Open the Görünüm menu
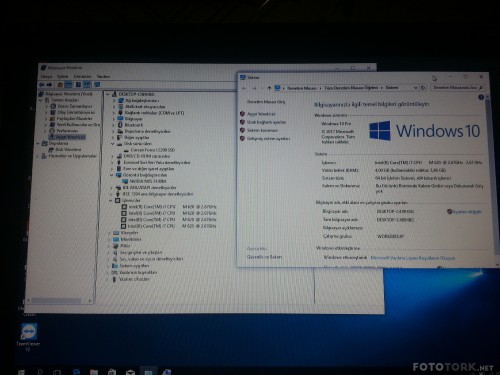This screenshot has width=500, height=375. click(x=82, y=76)
